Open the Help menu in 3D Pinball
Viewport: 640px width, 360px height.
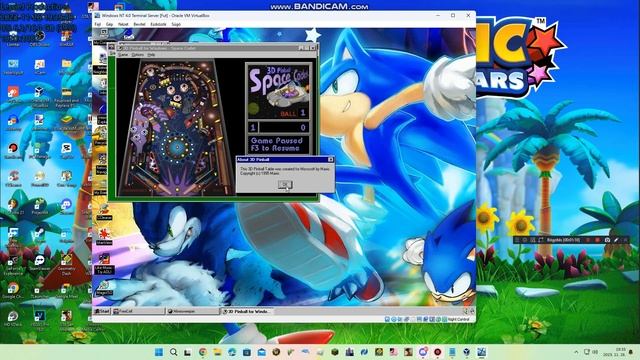coord(151,55)
